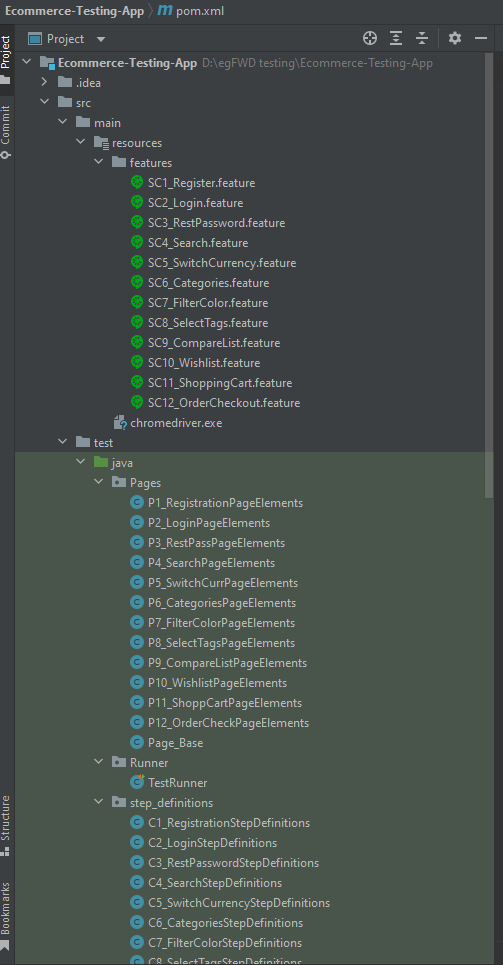
Task: Click cucumber icon of SC1_Register.feature
Action: [137, 182]
